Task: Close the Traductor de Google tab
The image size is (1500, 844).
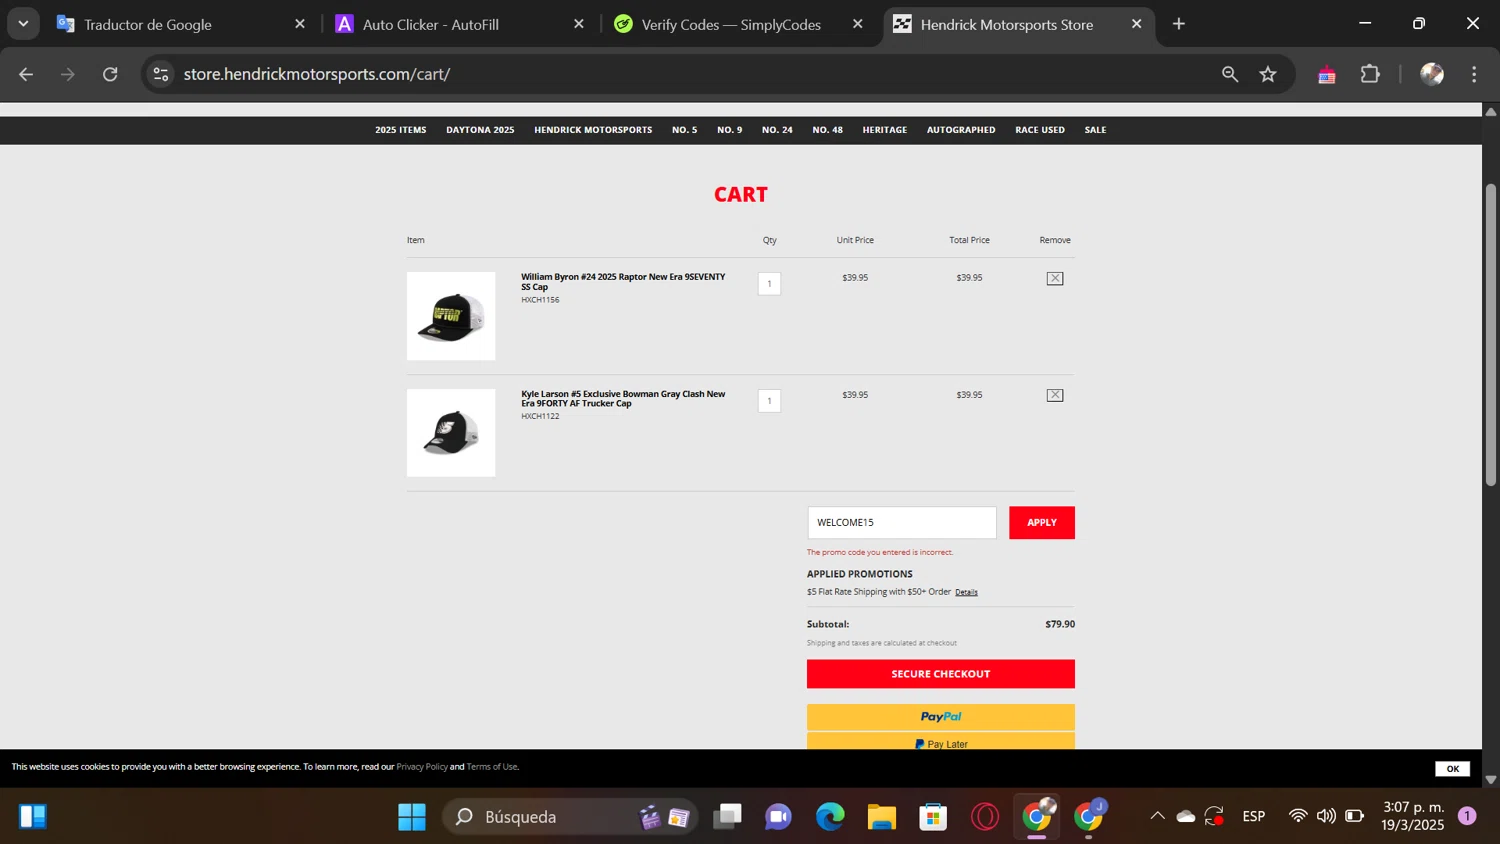Action: coord(300,24)
